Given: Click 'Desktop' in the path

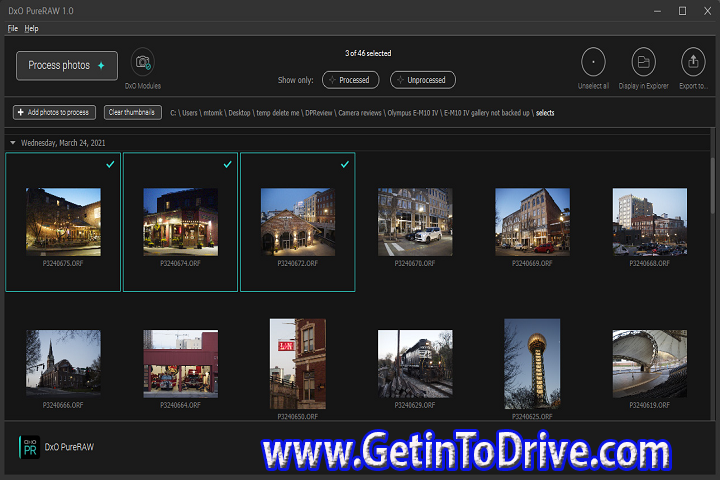Looking at the screenshot, I should click(239, 113).
